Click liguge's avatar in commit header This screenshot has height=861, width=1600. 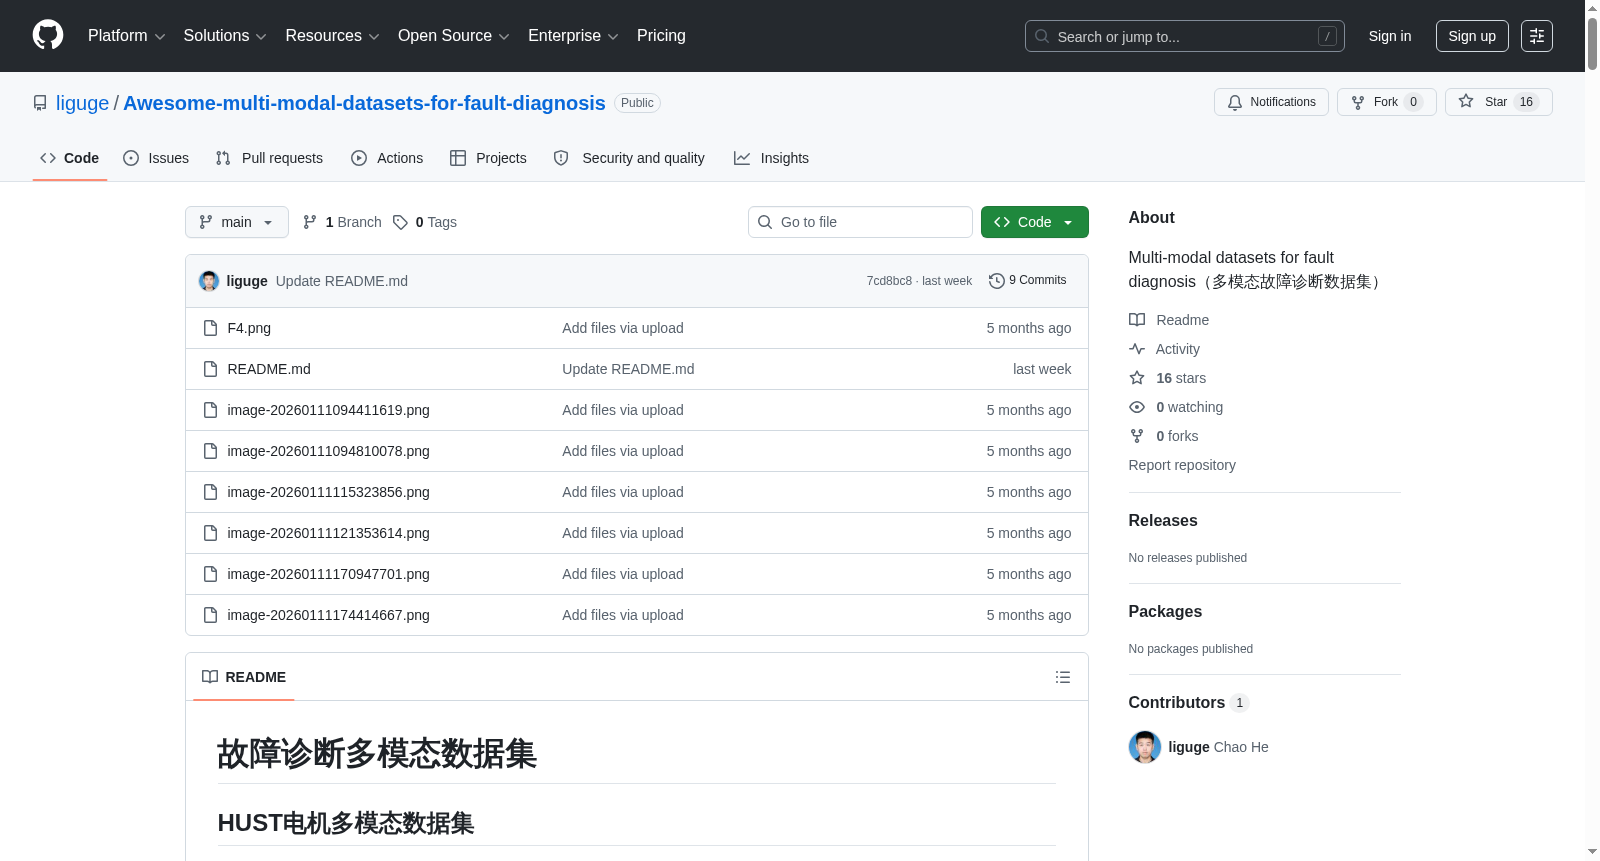coord(209,281)
